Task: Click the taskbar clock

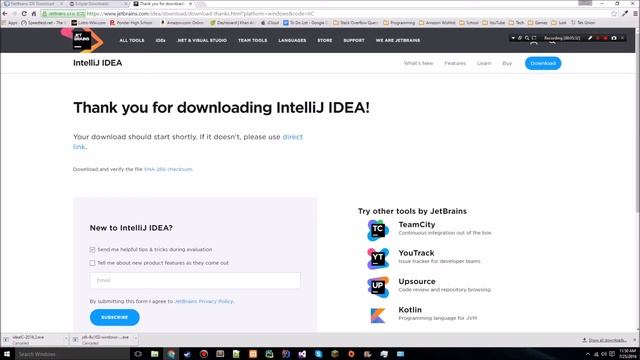Action: click(x=627, y=354)
